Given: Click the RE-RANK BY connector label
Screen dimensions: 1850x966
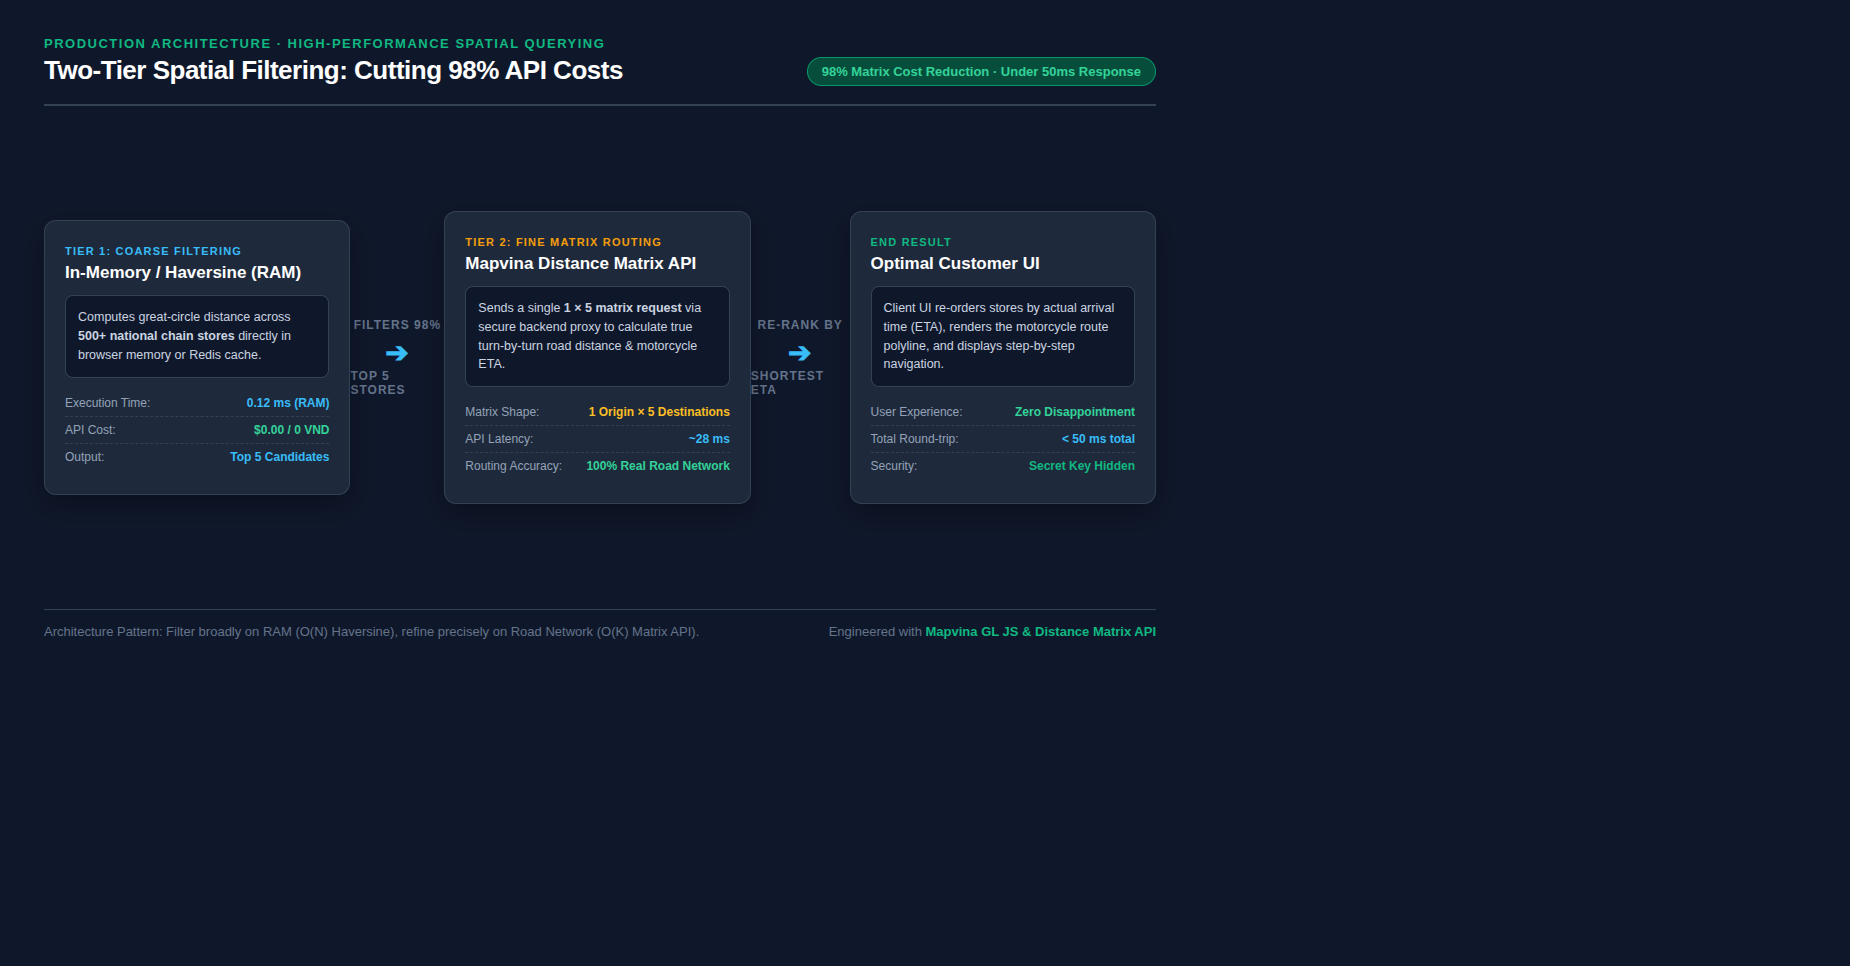Looking at the screenshot, I should click(x=800, y=325).
